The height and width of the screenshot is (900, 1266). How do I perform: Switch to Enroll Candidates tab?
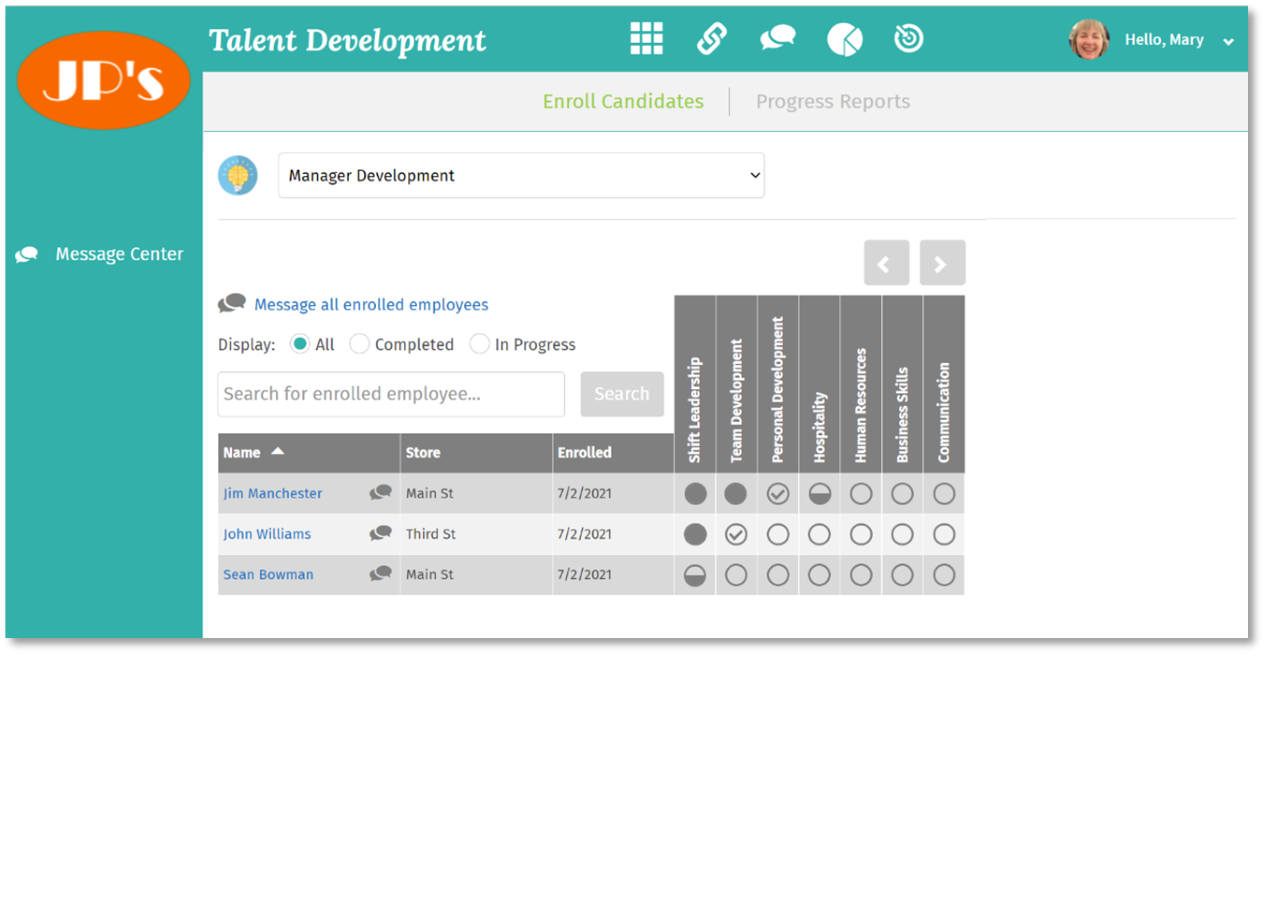pyautogui.click(x=623, y=101)
